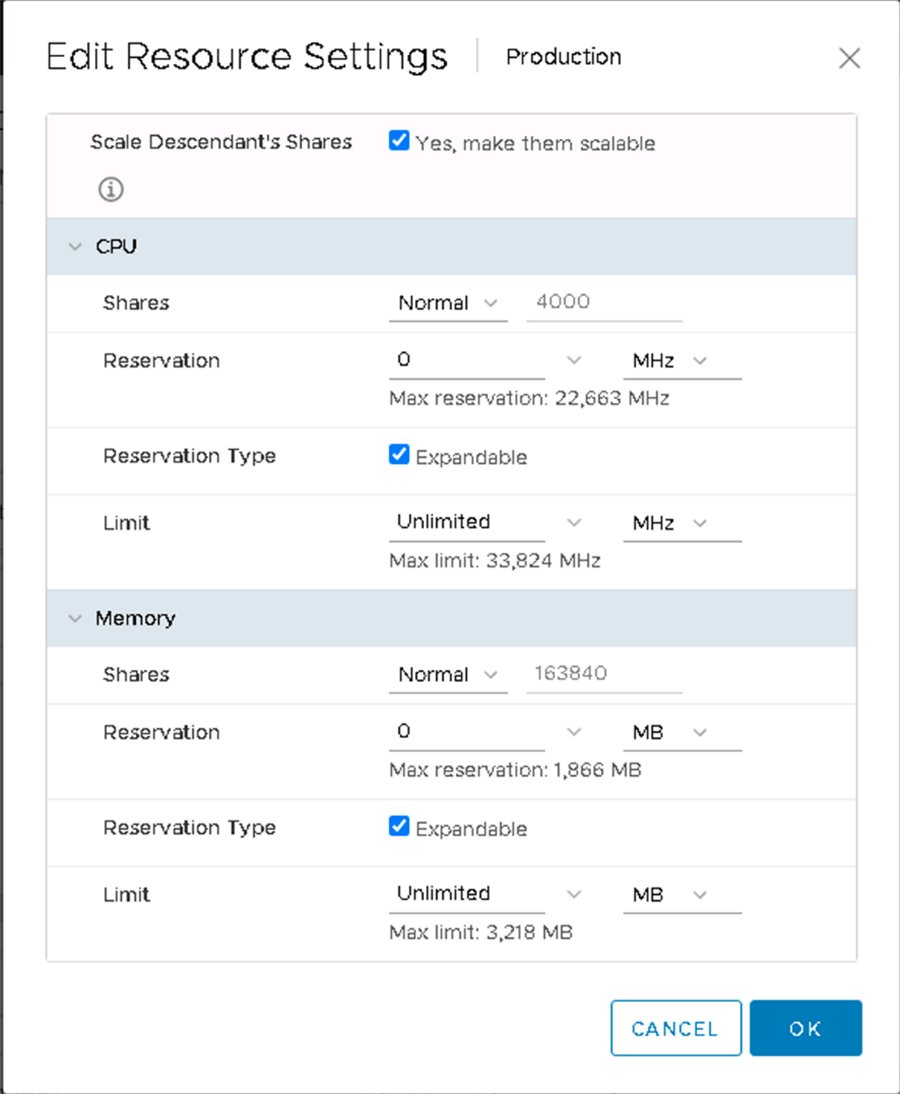Uncheck Yes, make them scalable
The image size is (900, 1094).
[398, 142]
